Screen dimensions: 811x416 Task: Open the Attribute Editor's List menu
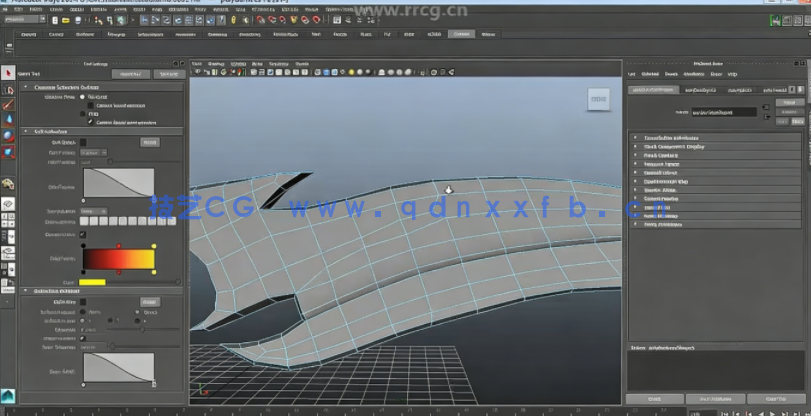pyautogui.click(x=631, y=74)
